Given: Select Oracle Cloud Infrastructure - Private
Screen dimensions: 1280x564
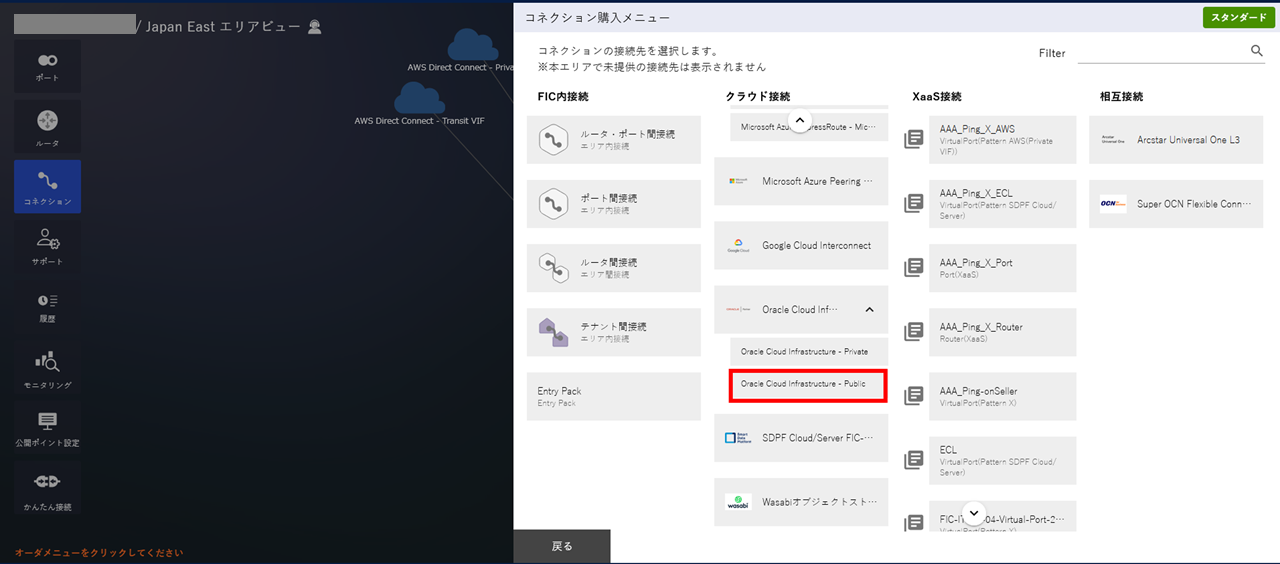Looking at the screenshot, I should [804, 352].
